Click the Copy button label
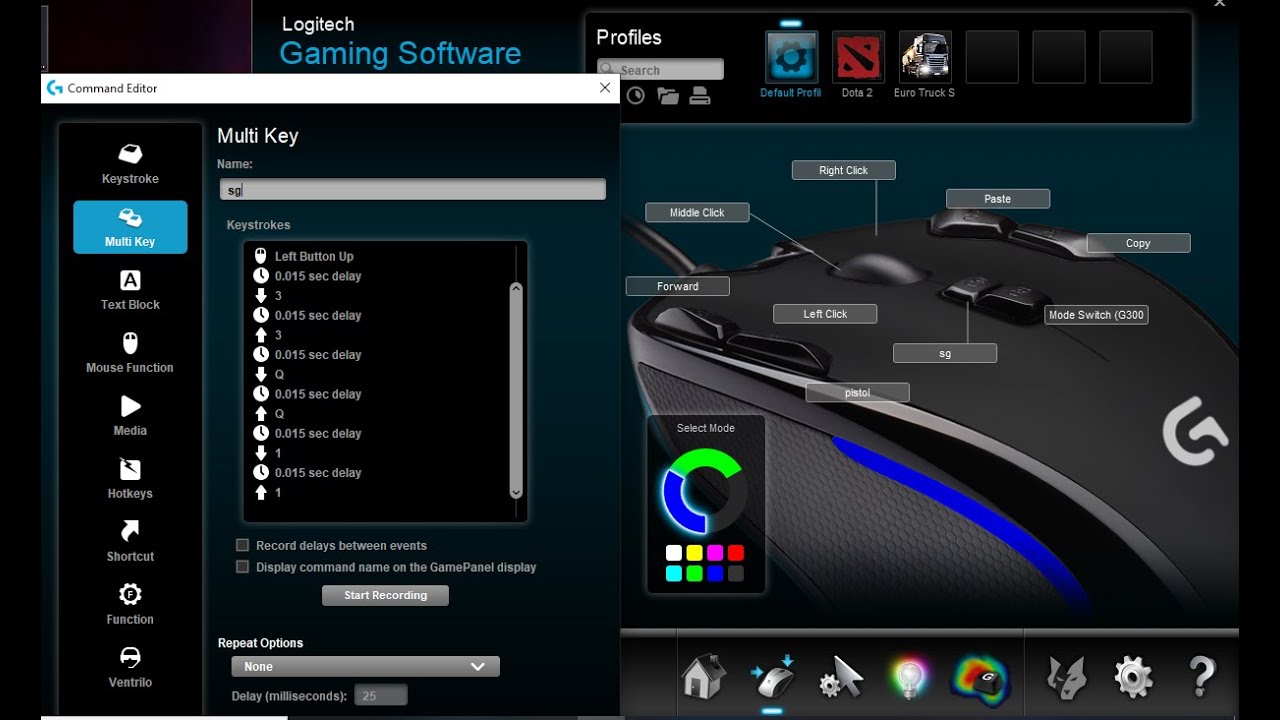The image size is (1280, 720). pos(1138,242)
